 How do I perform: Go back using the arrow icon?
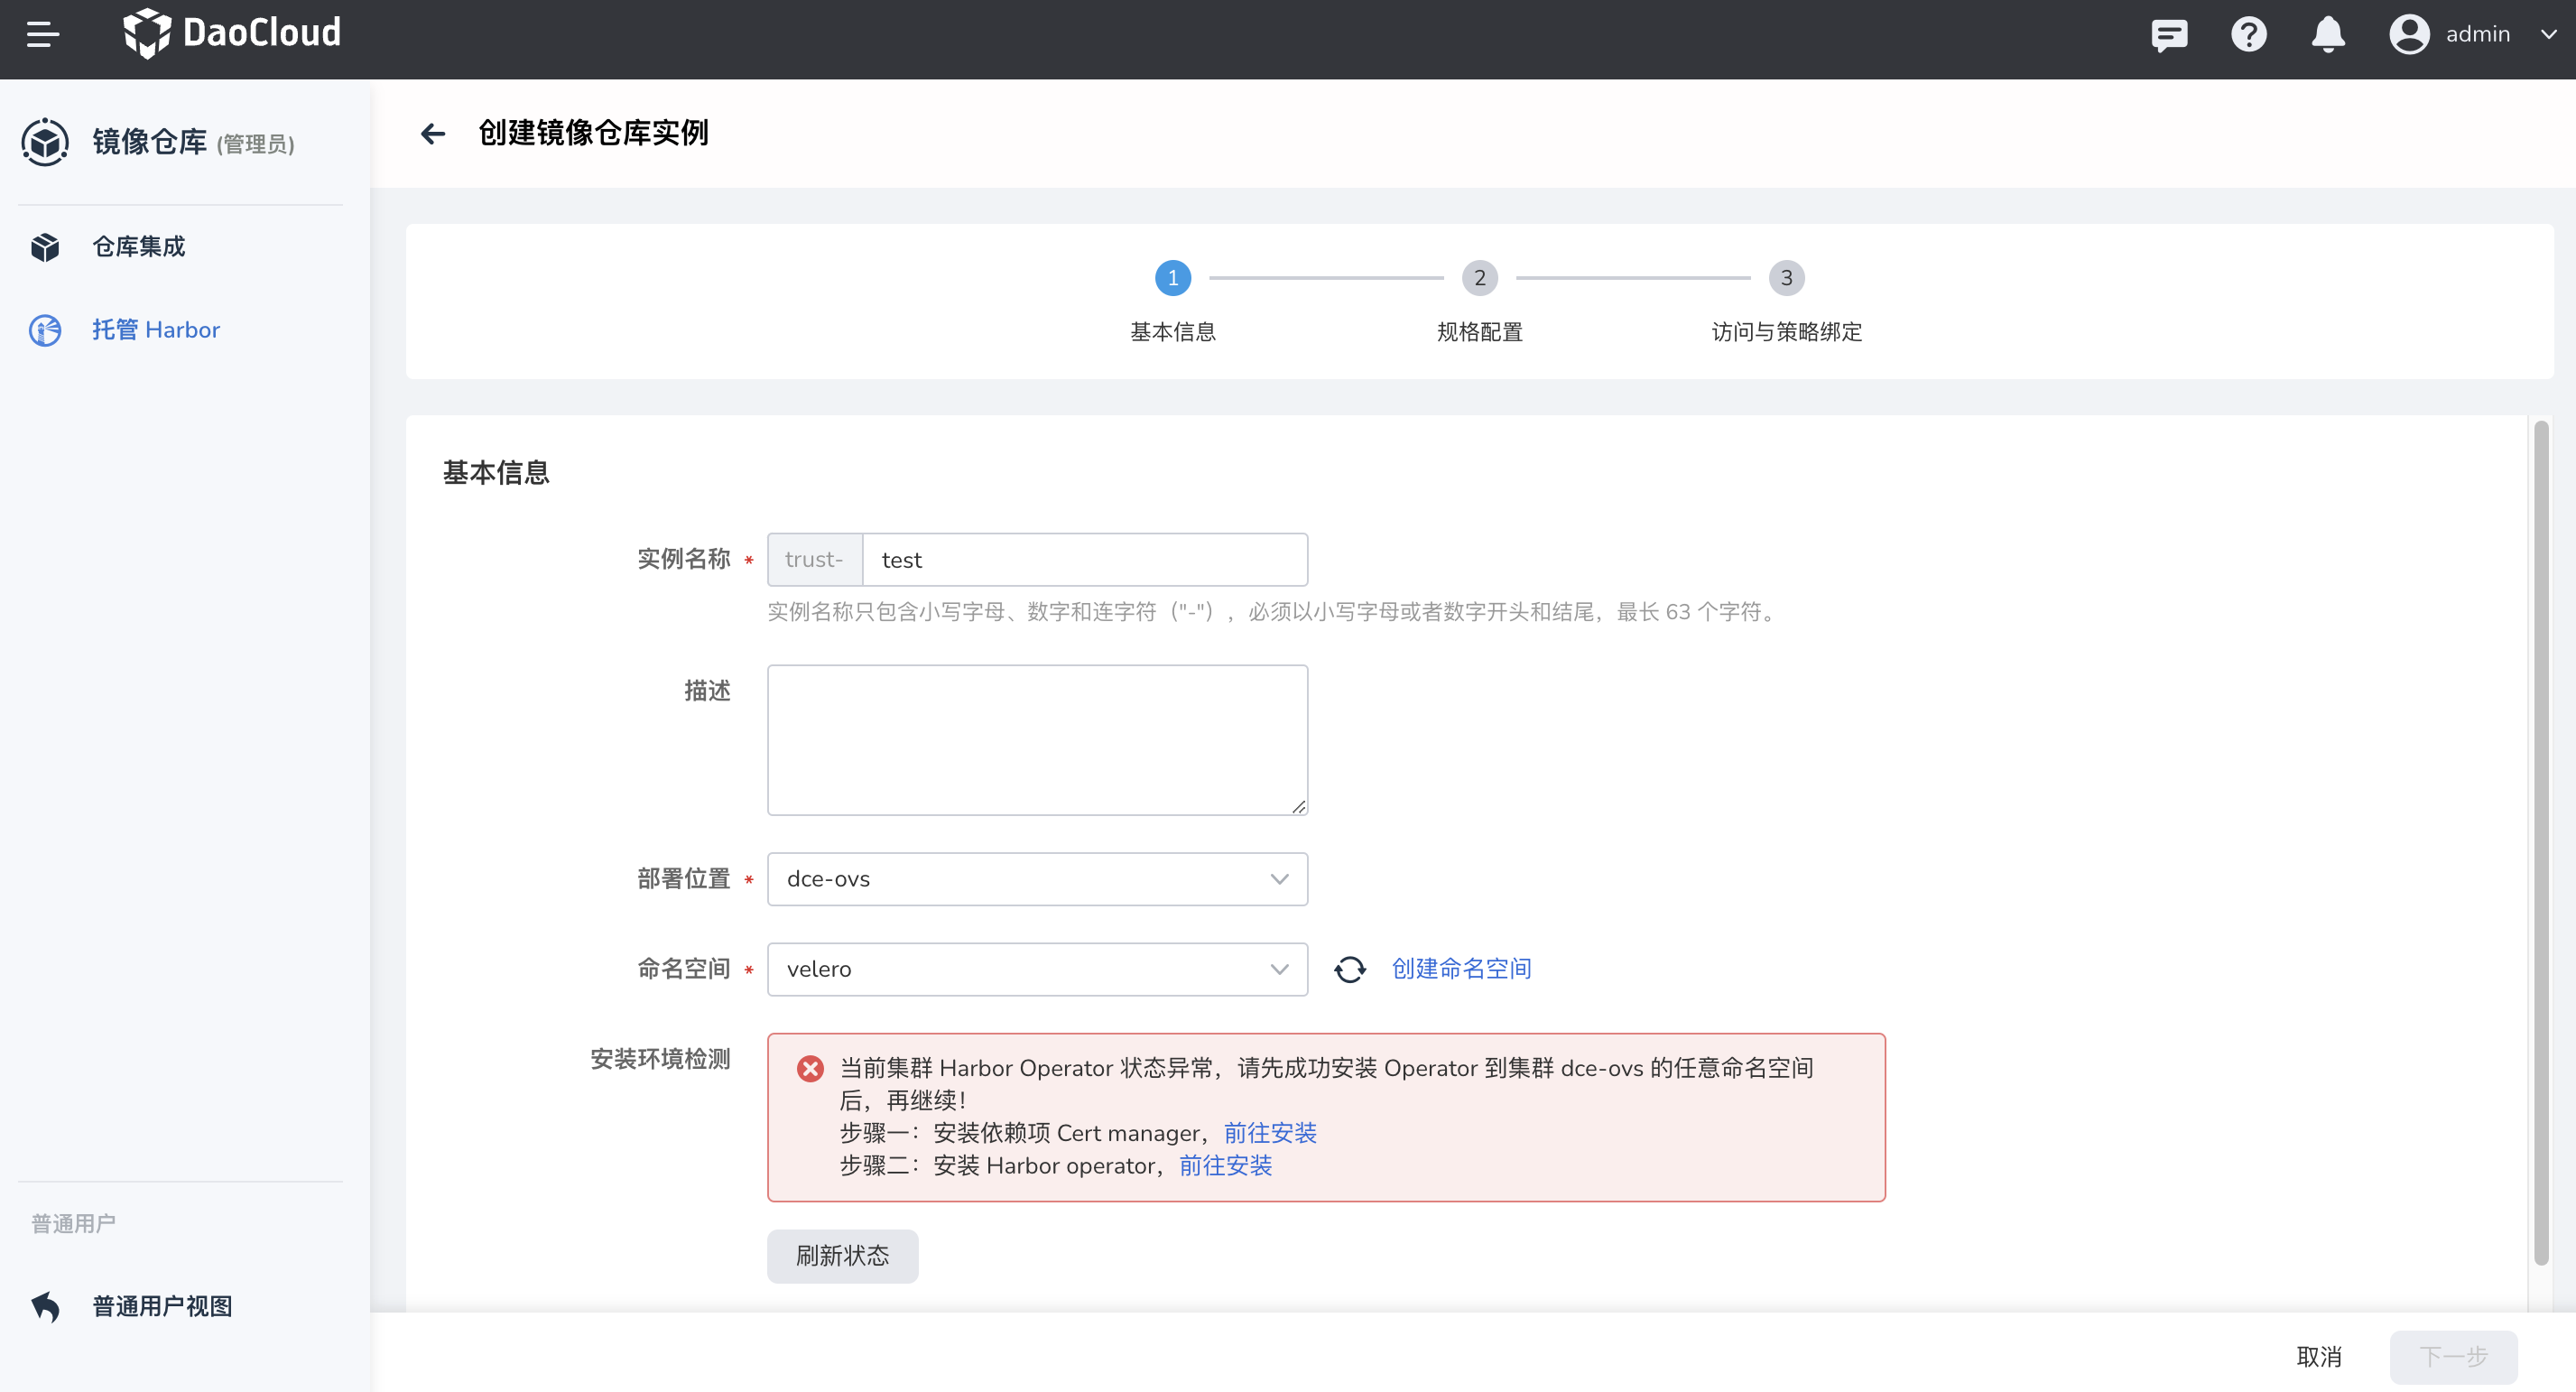[433, 133]
